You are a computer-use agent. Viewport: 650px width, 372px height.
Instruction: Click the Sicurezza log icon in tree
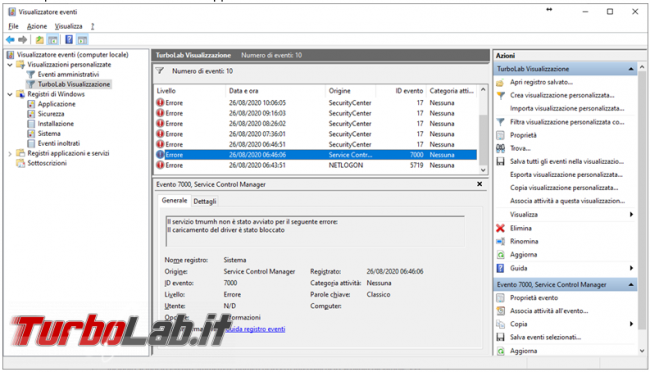click(x=31, y=114)
